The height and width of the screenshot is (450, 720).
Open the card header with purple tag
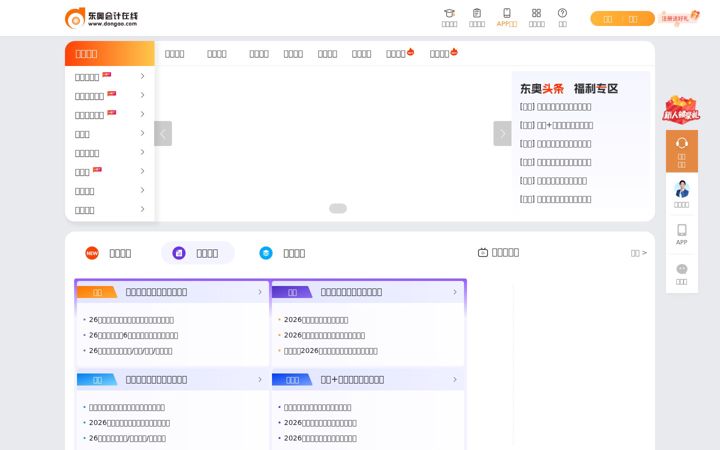point(367,292)
